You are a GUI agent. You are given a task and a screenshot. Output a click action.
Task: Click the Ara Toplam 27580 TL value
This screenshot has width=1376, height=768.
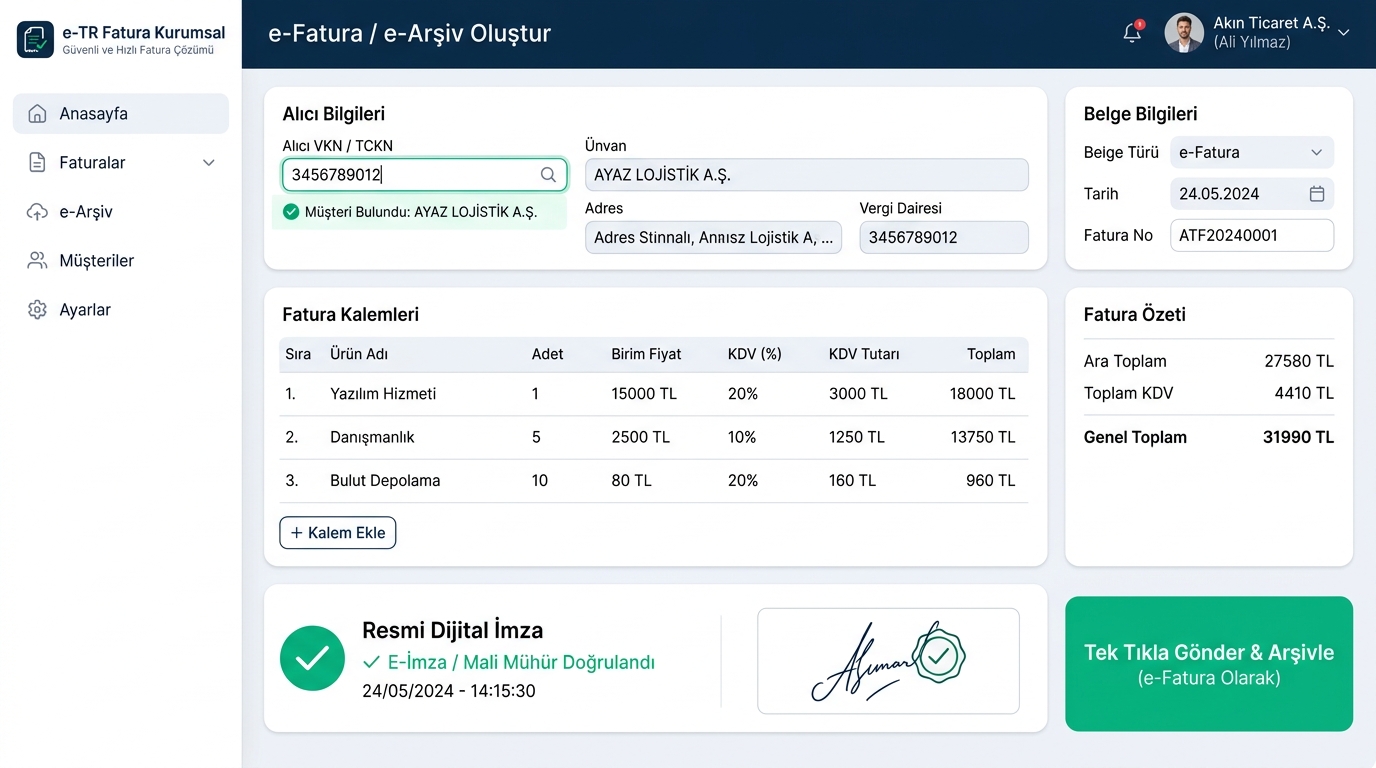(x=1299, y=361)
